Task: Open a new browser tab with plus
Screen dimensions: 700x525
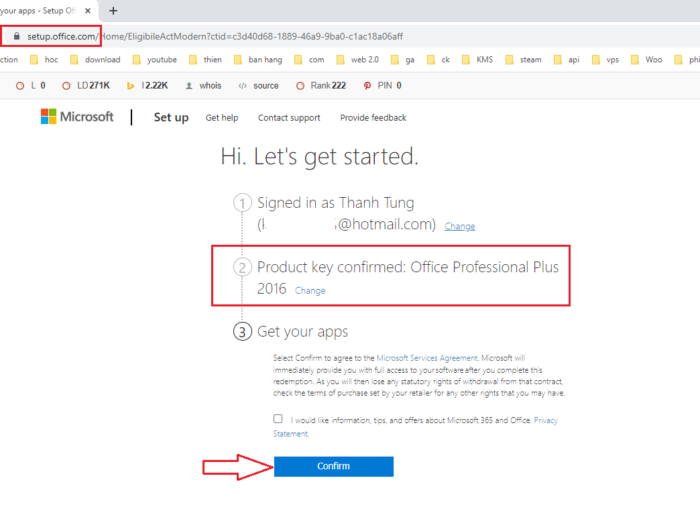Action: 113,10
